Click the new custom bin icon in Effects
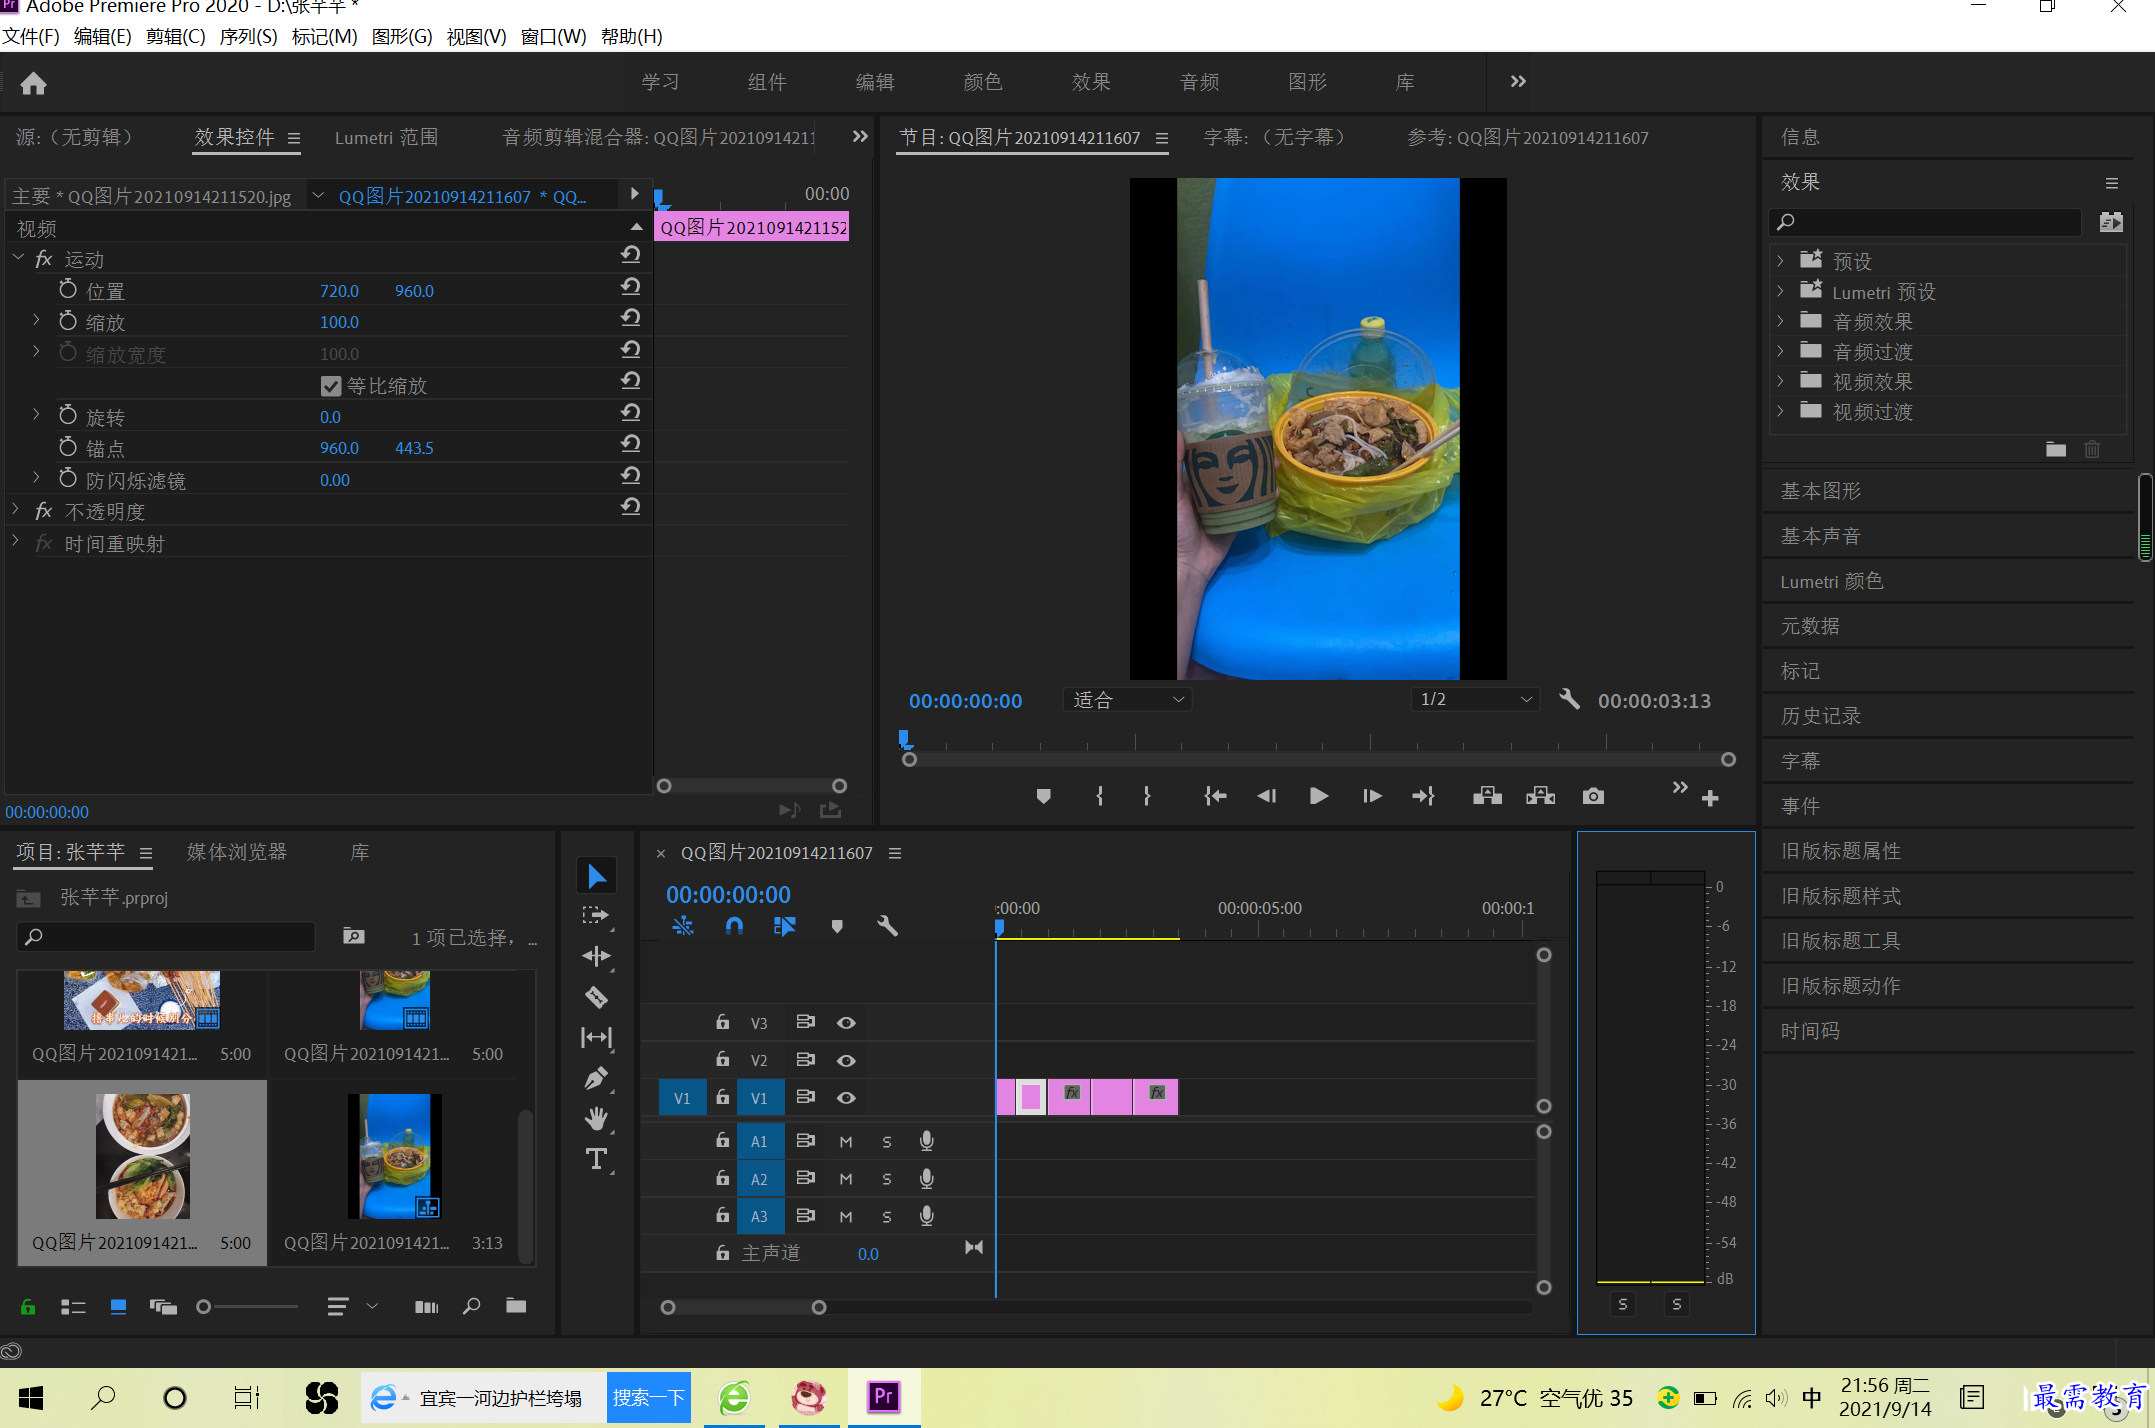Image resolution: width=2155 pixels, height=1428 pixels. (2056, 449)
